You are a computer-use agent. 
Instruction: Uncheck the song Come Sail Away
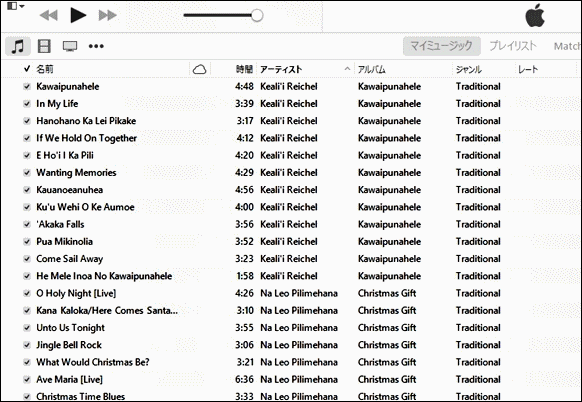(27, 259)
